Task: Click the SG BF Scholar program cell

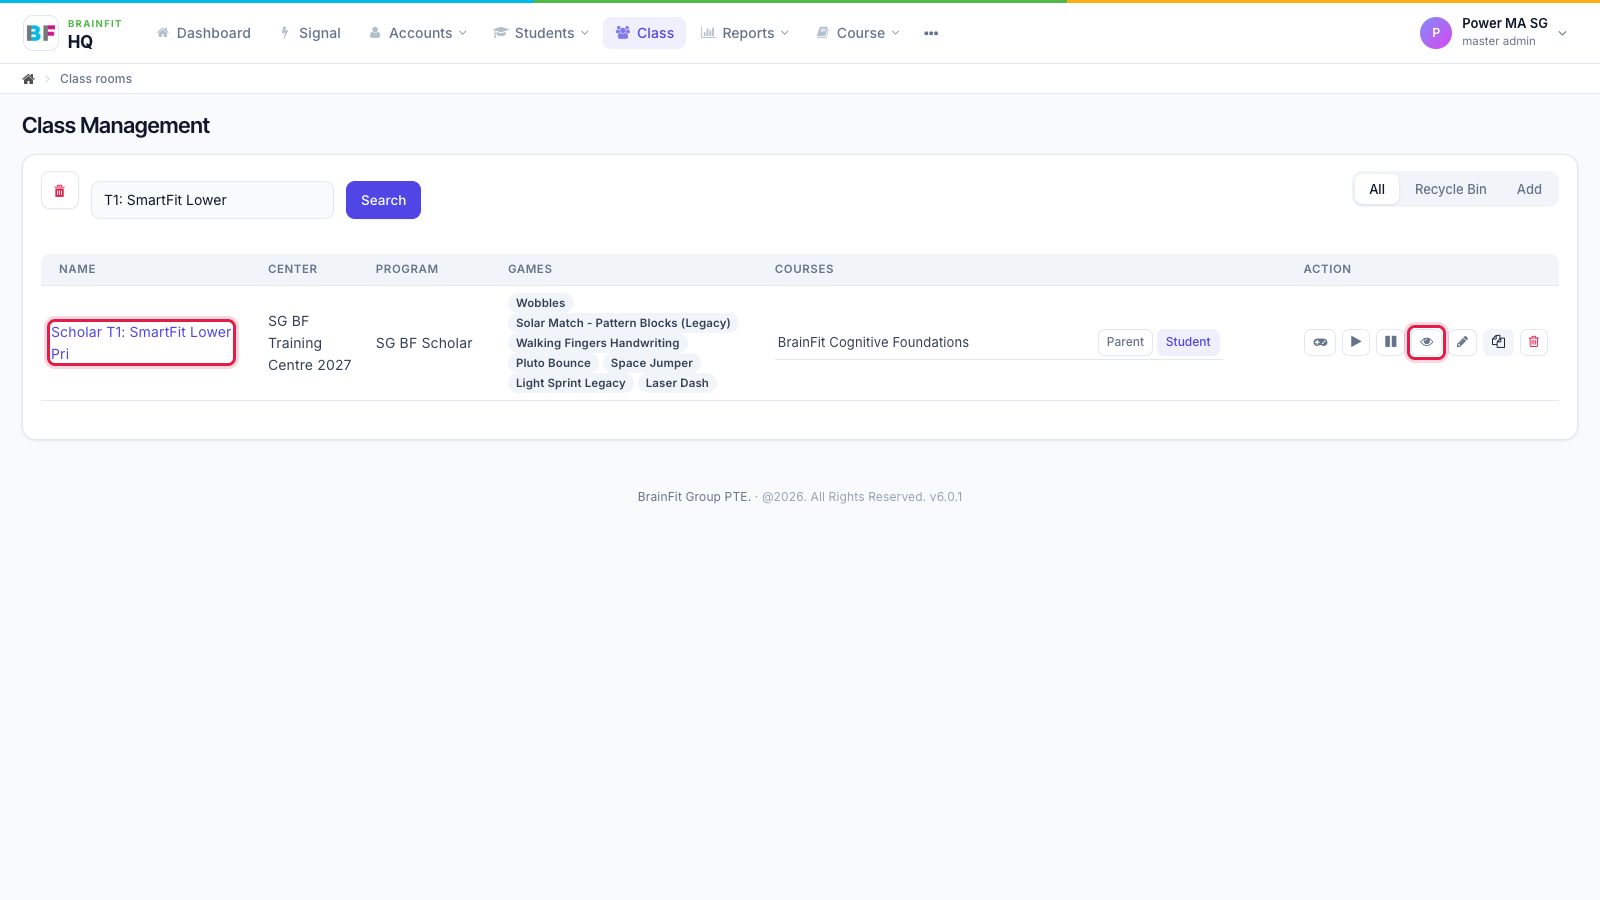Action: point(424,343)
